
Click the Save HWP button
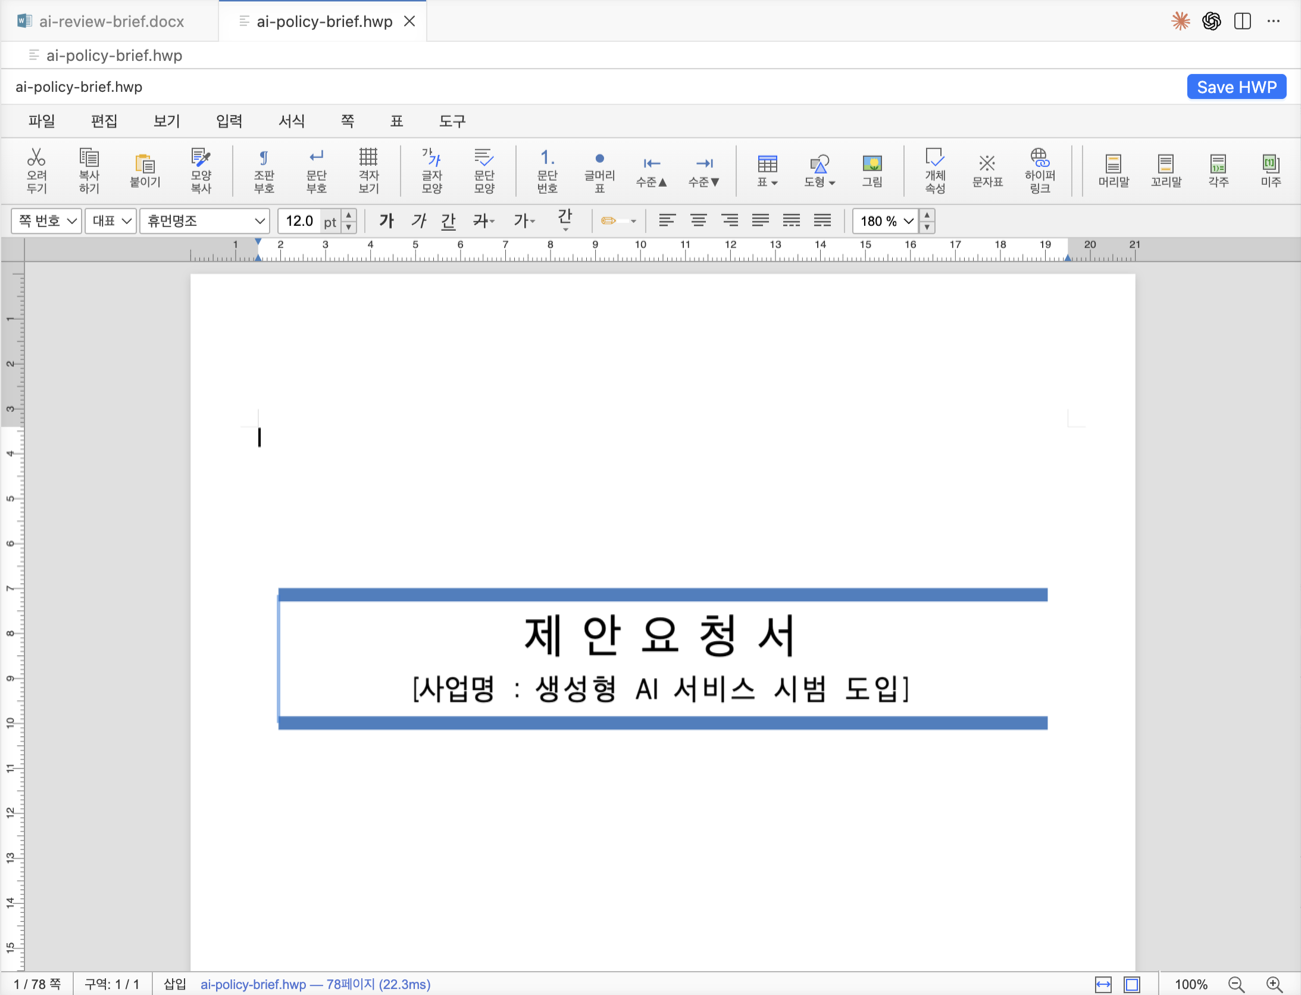pyautogui.click(x=1236, y=87)
